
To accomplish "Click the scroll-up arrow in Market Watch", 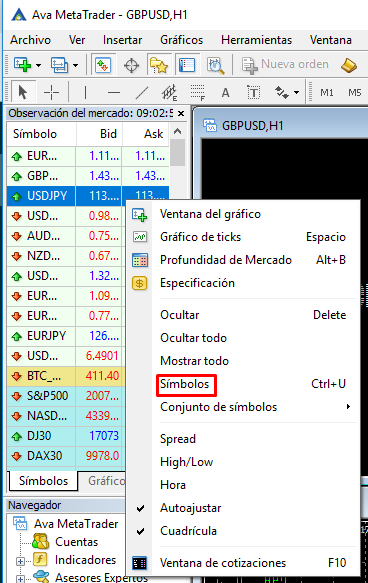I will [178, 131].
